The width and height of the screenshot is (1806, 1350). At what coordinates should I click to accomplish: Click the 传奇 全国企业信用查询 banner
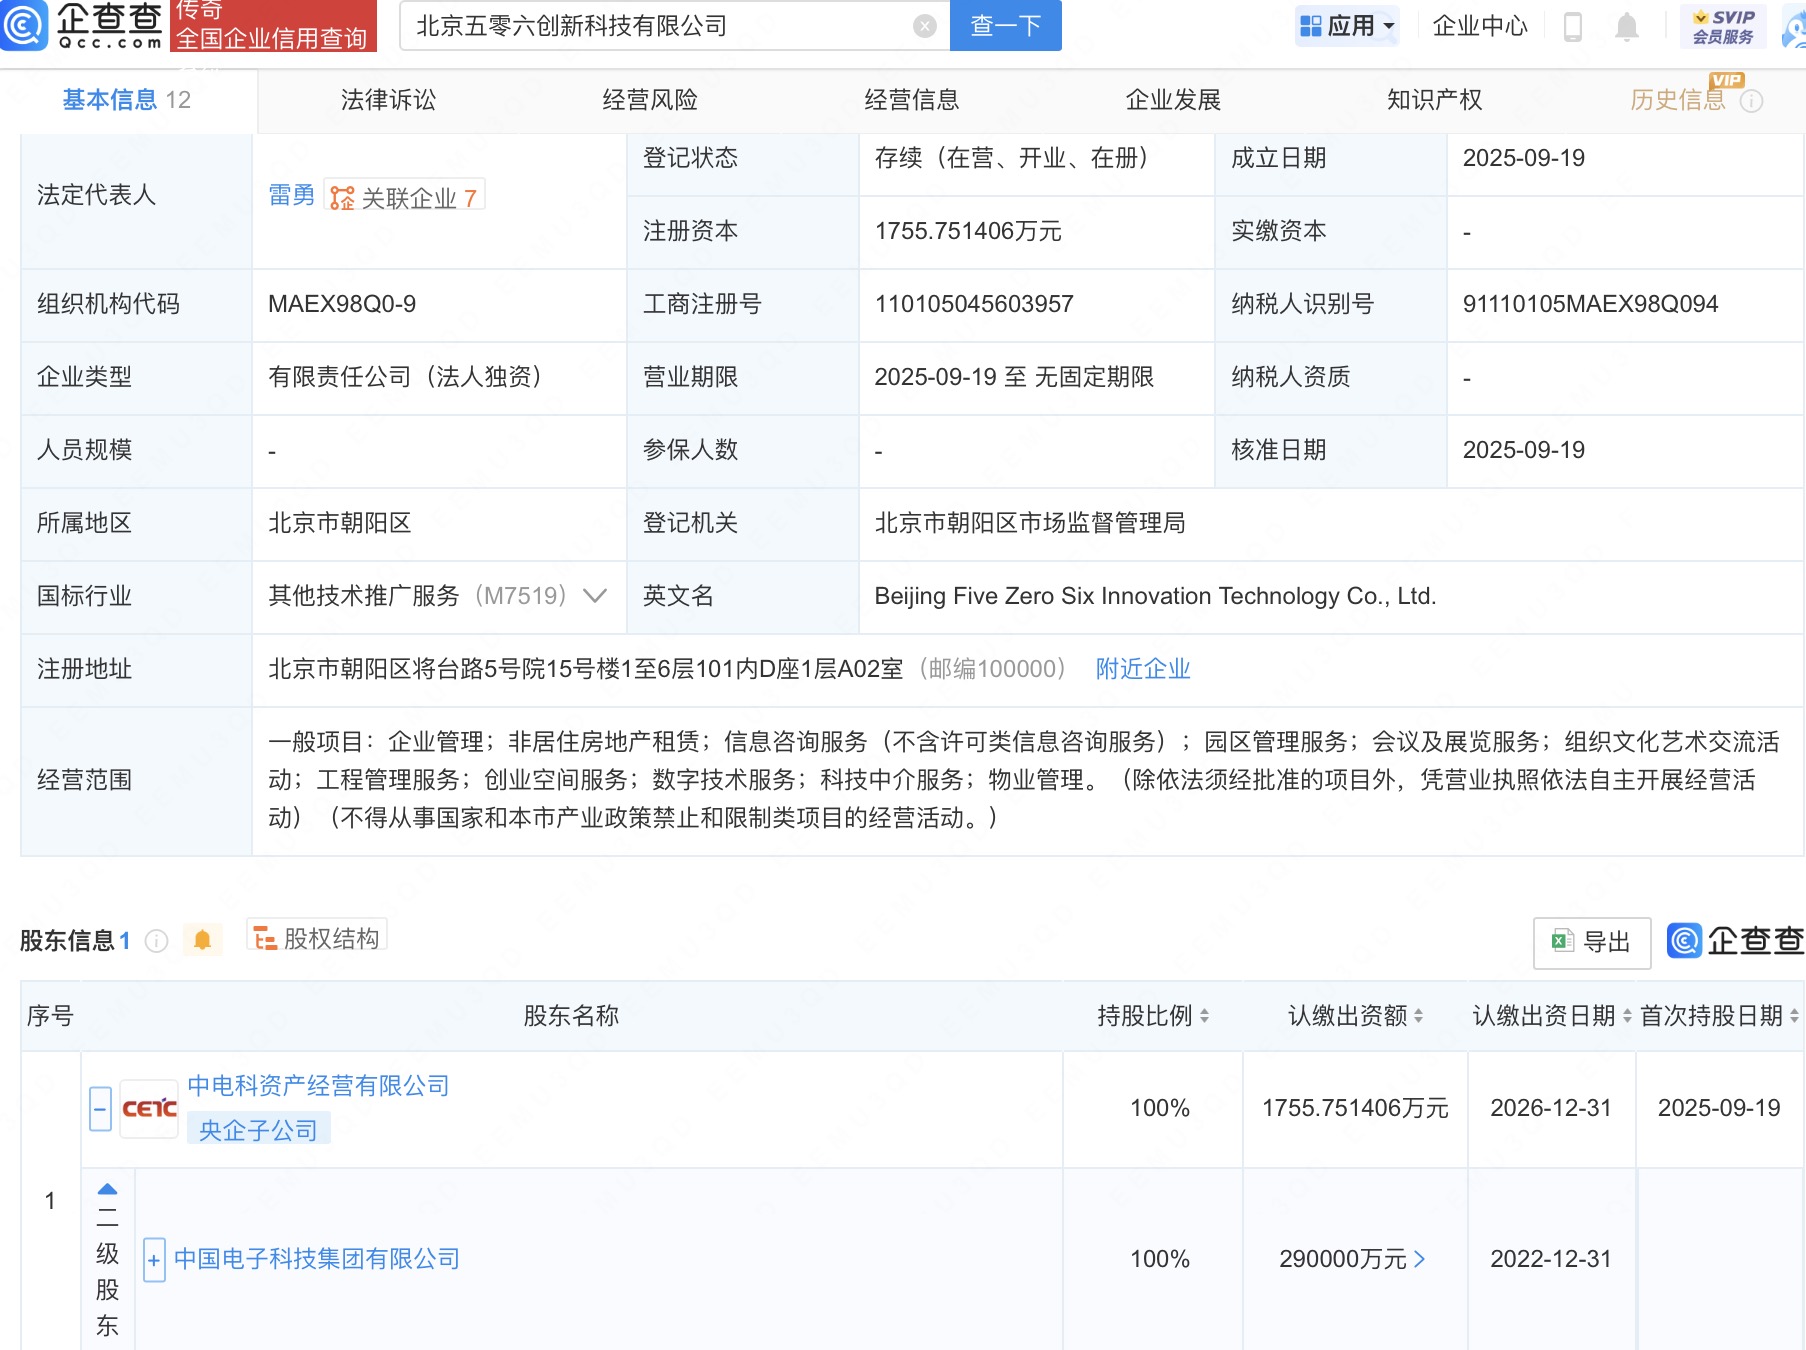(273, 25)
